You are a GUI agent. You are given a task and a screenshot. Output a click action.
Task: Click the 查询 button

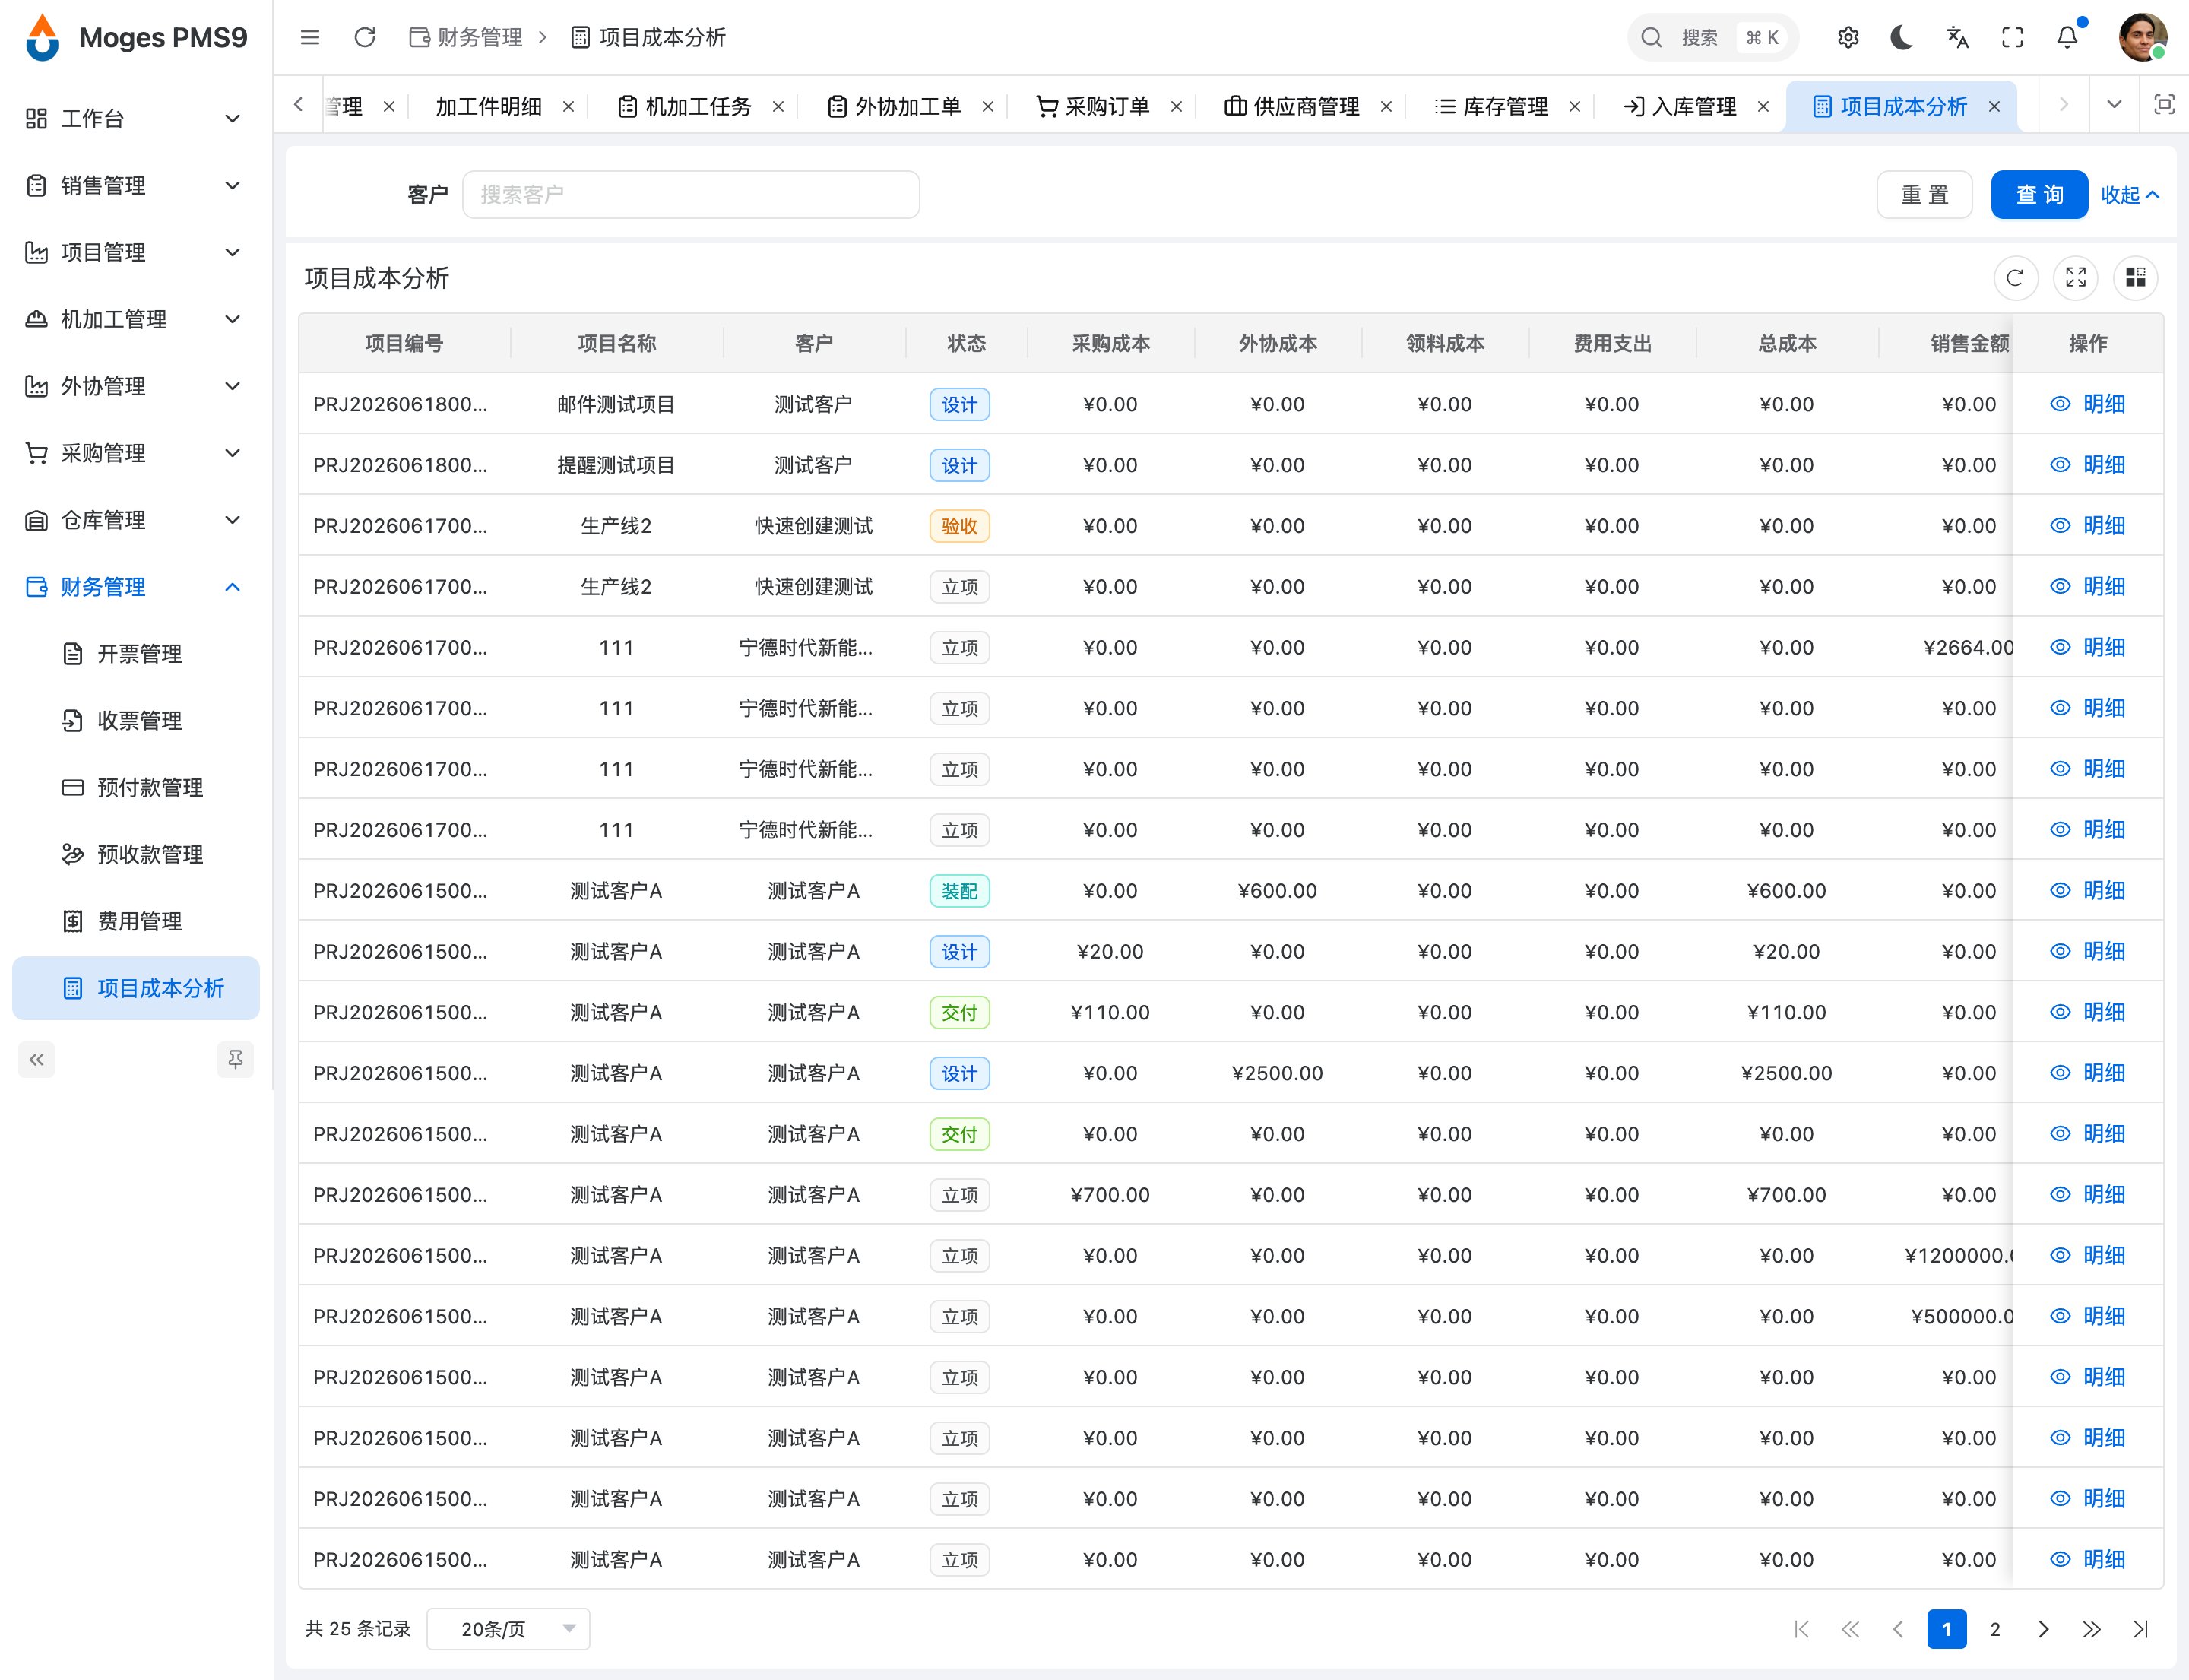click(x=2039, y=194)
